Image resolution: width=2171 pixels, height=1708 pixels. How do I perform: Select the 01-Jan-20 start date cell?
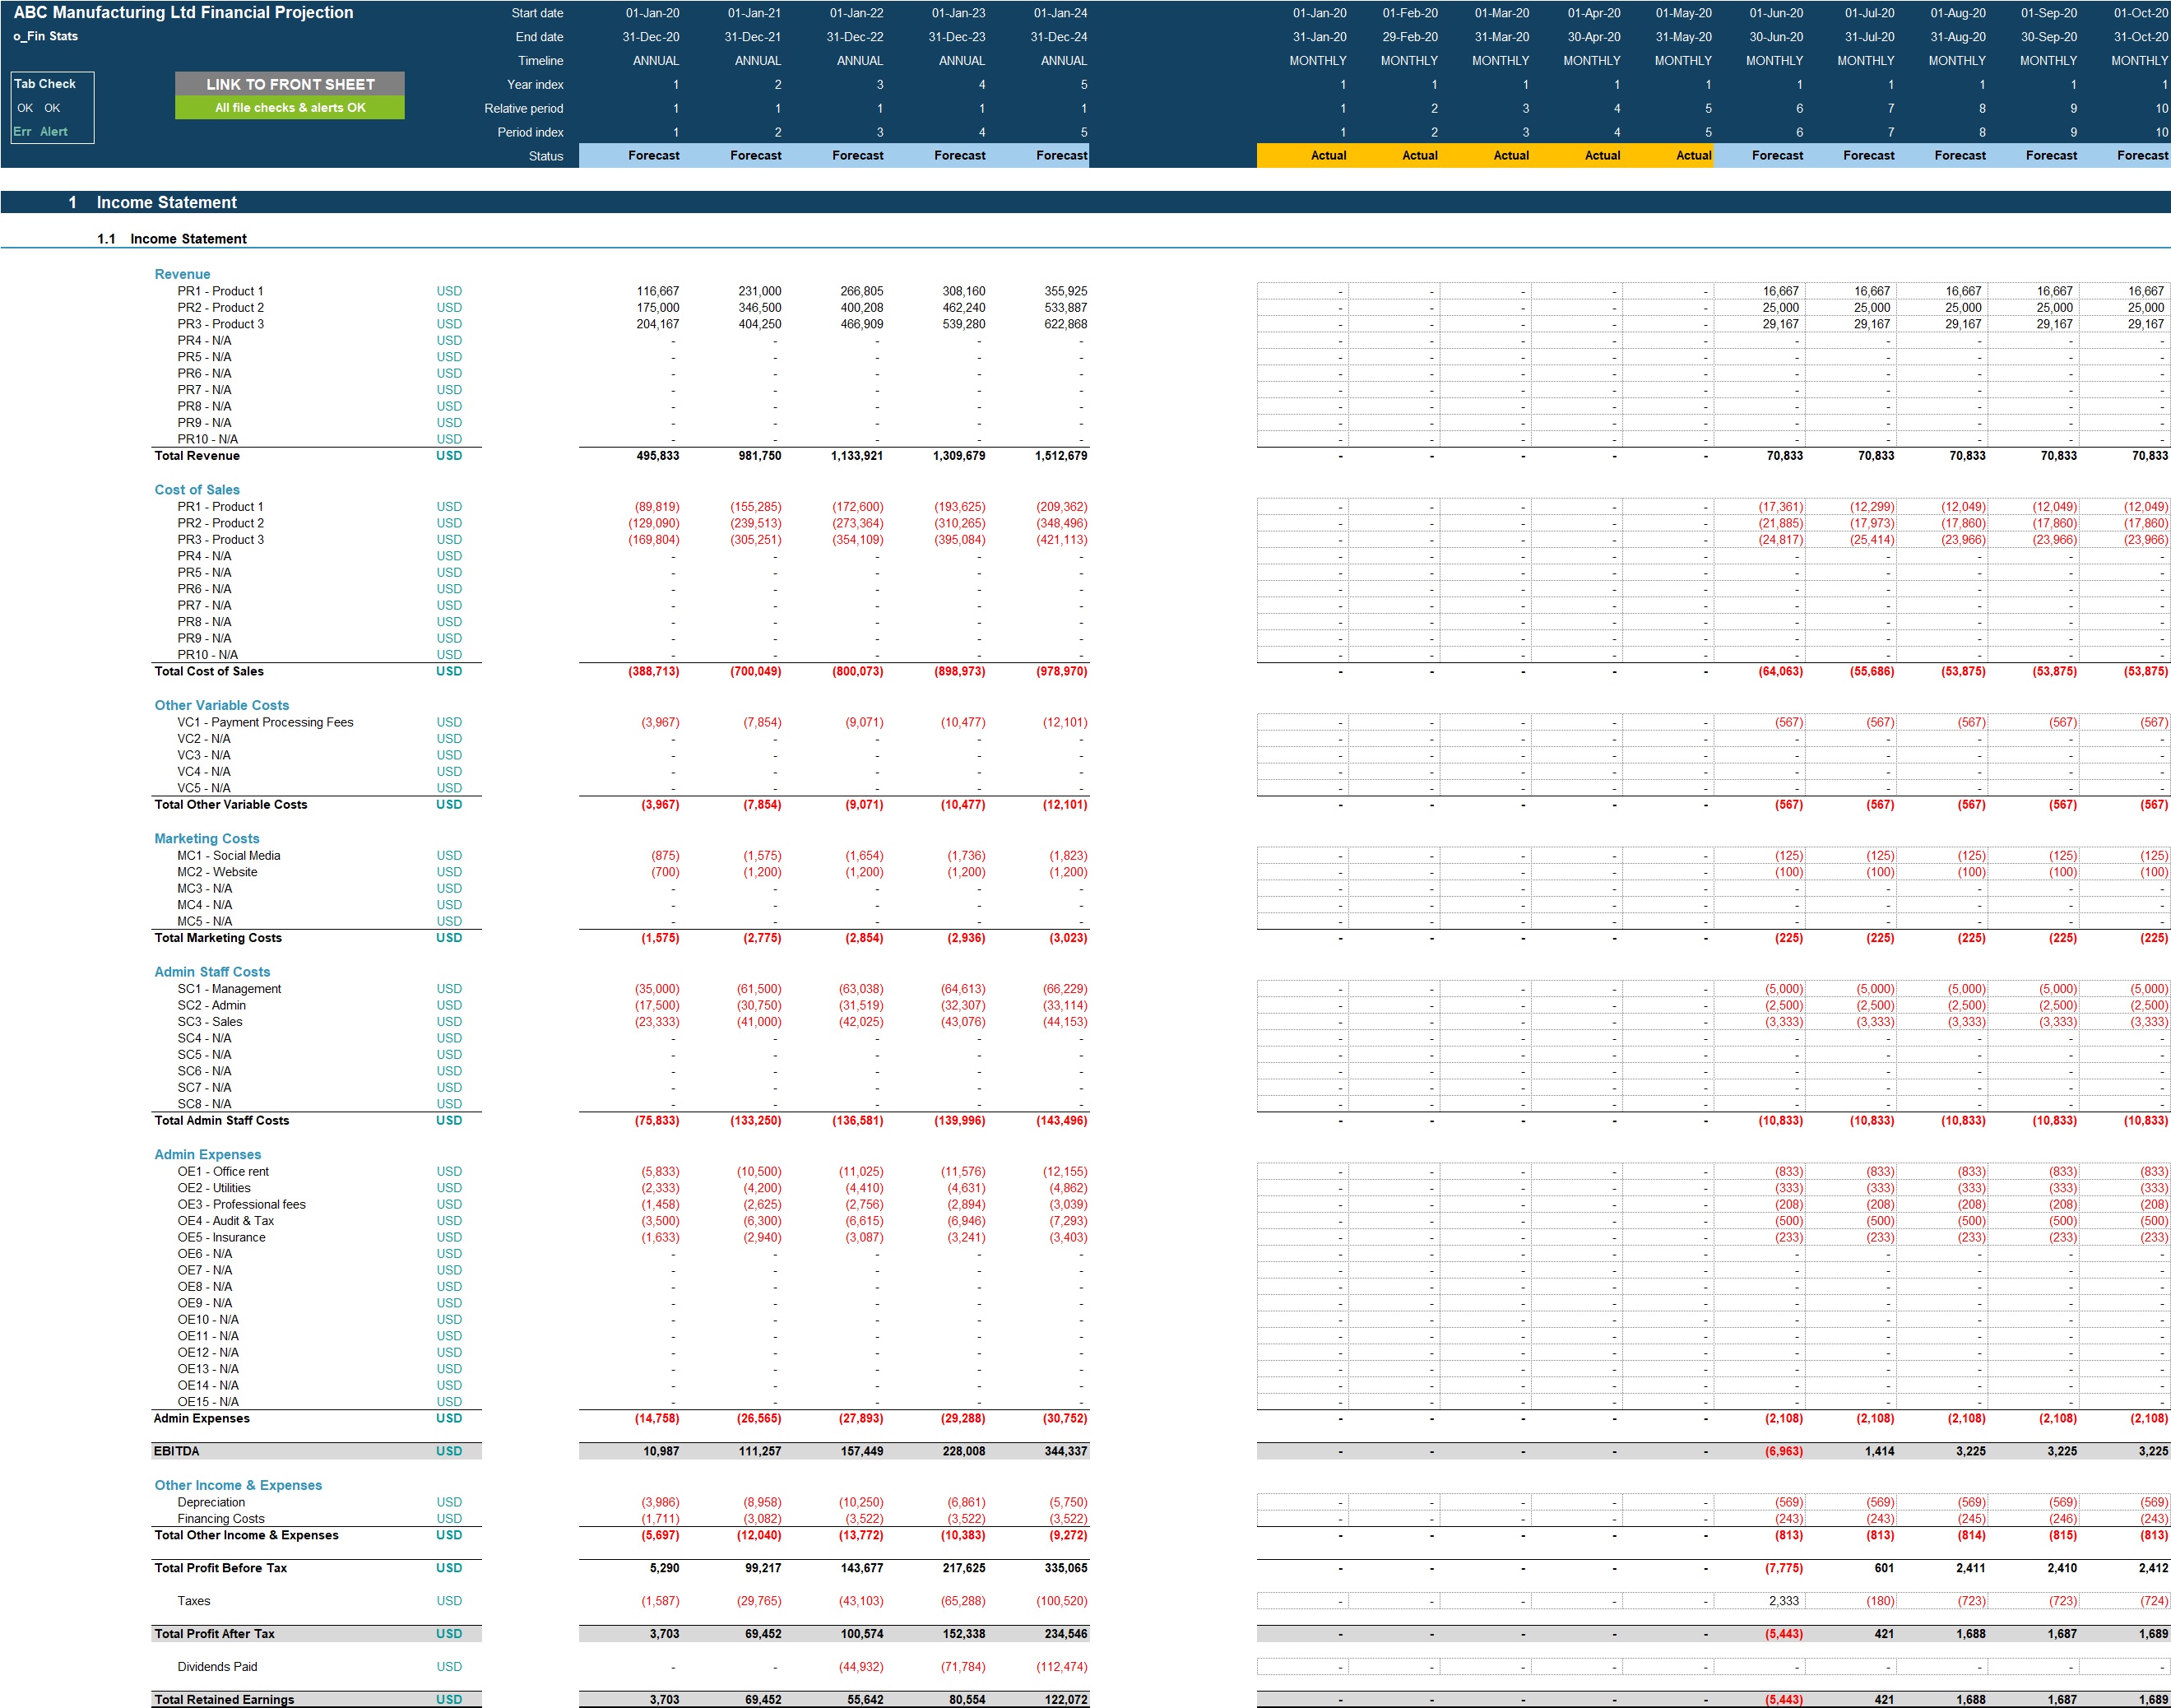(655, 13)
